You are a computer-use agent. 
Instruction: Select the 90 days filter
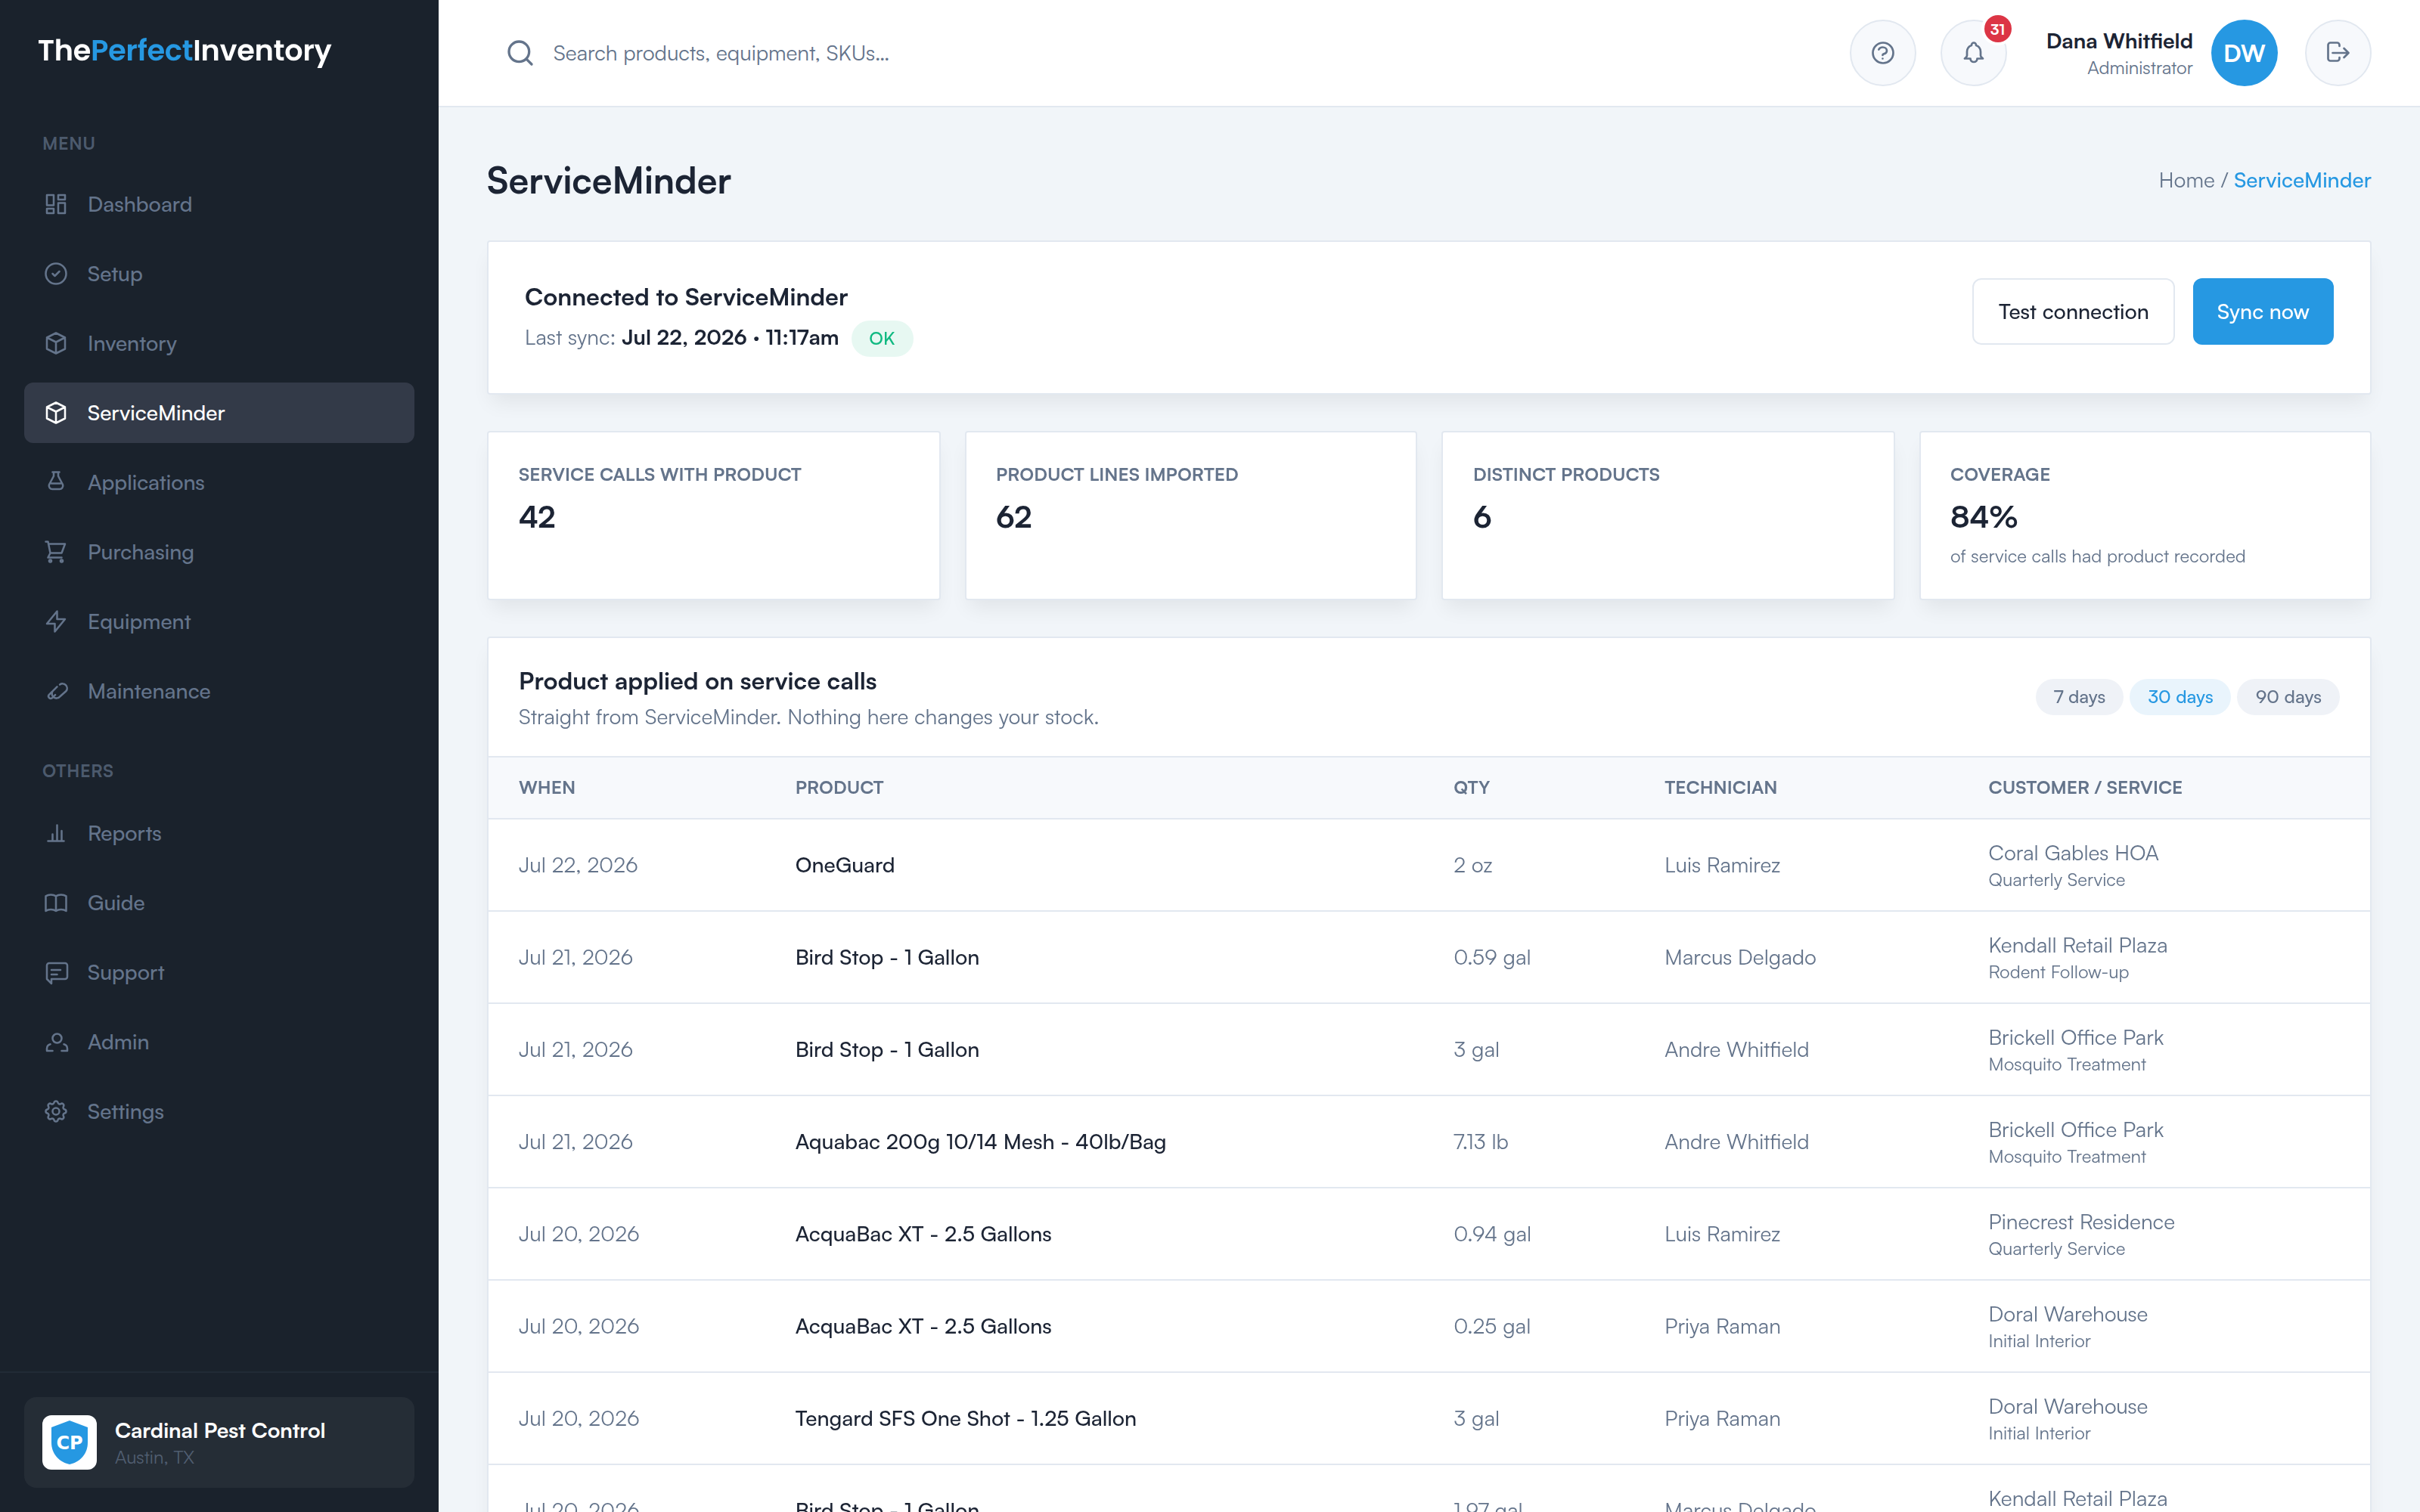(2288, 697)
